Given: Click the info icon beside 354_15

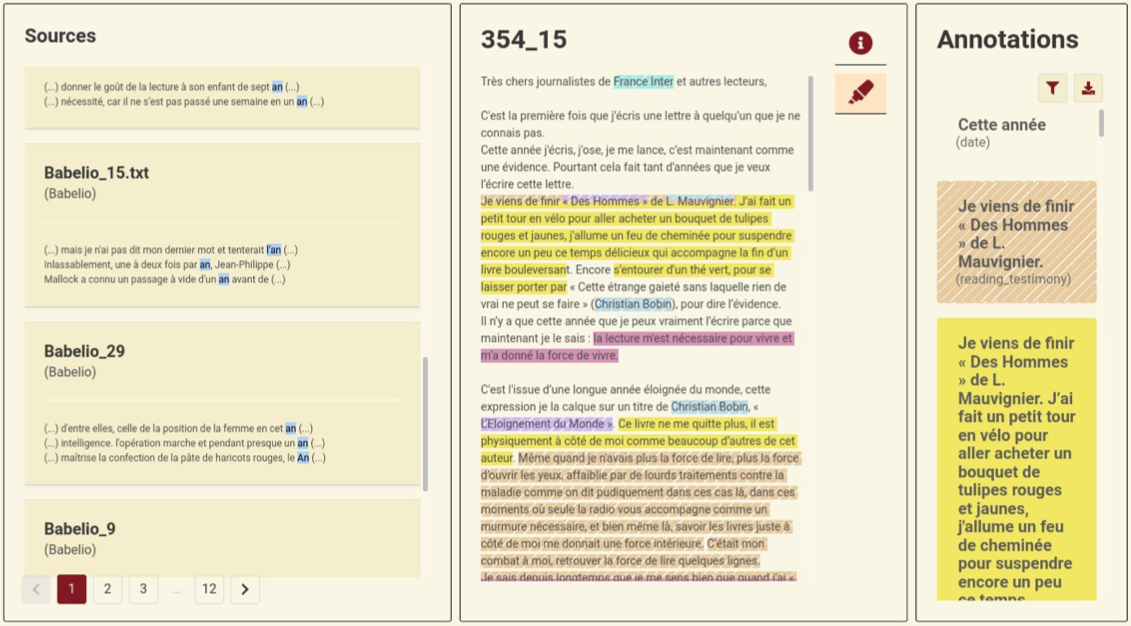Looking at the screenshot, I should point(860,43).
